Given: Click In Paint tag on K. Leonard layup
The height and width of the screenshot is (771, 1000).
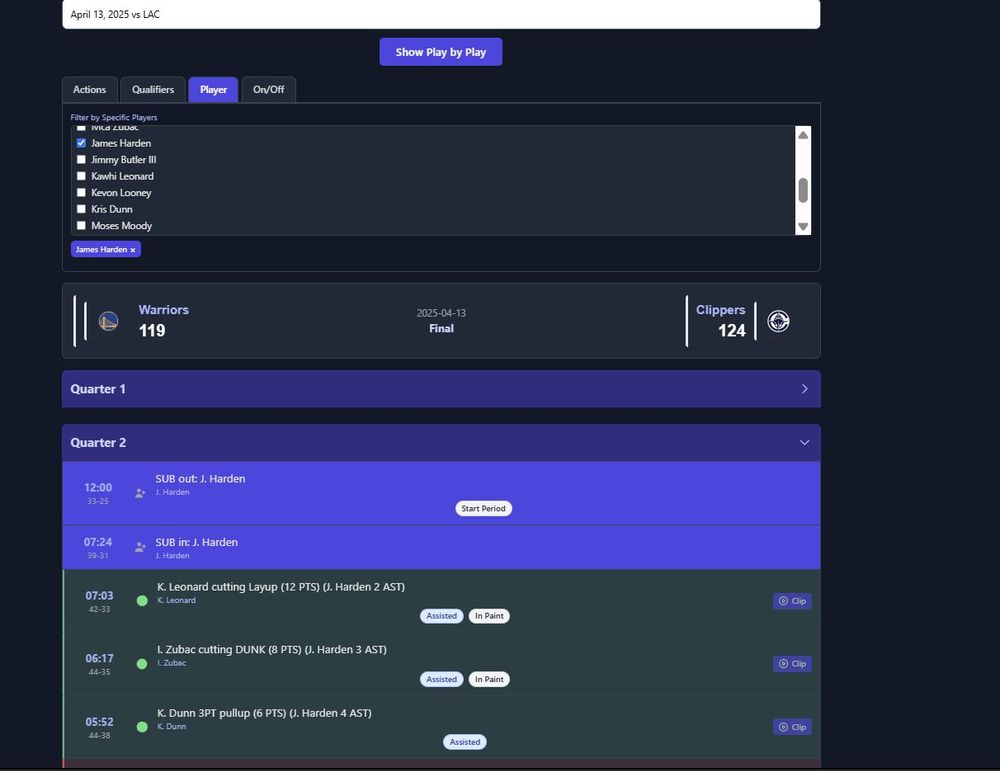Looking at the screenshot, I should (489, 616).
